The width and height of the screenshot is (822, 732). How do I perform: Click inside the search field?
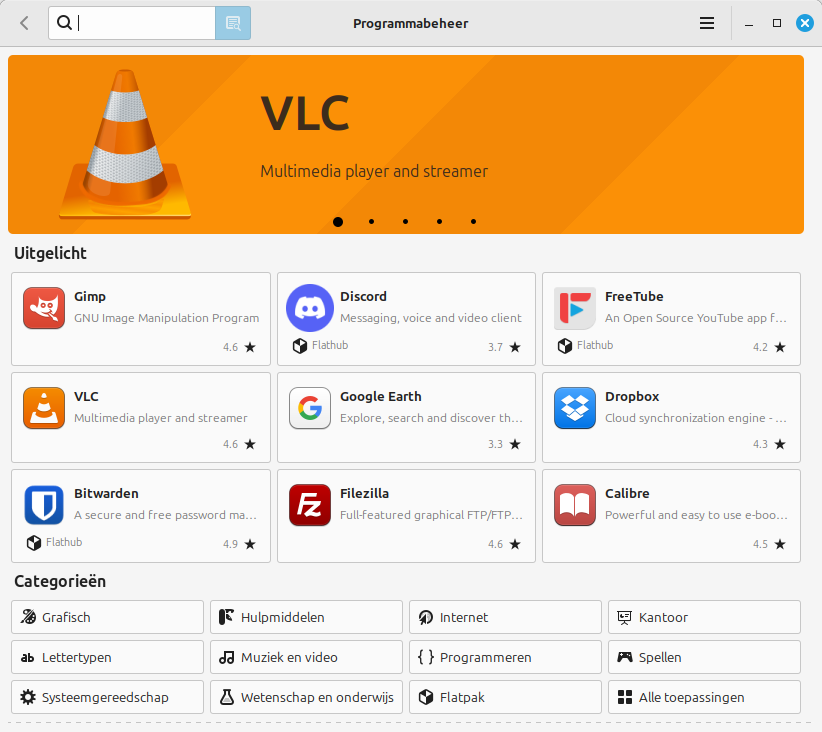[x=145, y=23]
